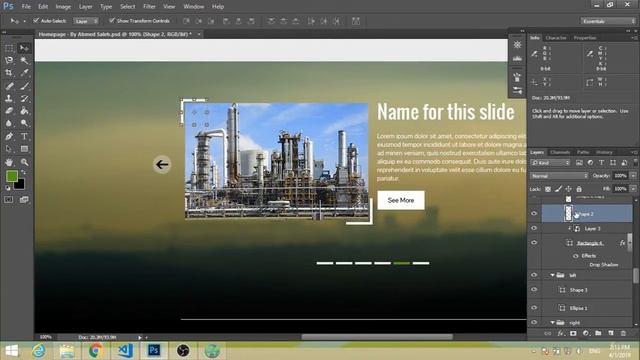Add a layer mask
The height and width of the screenshot is (360, 640).
573,333
